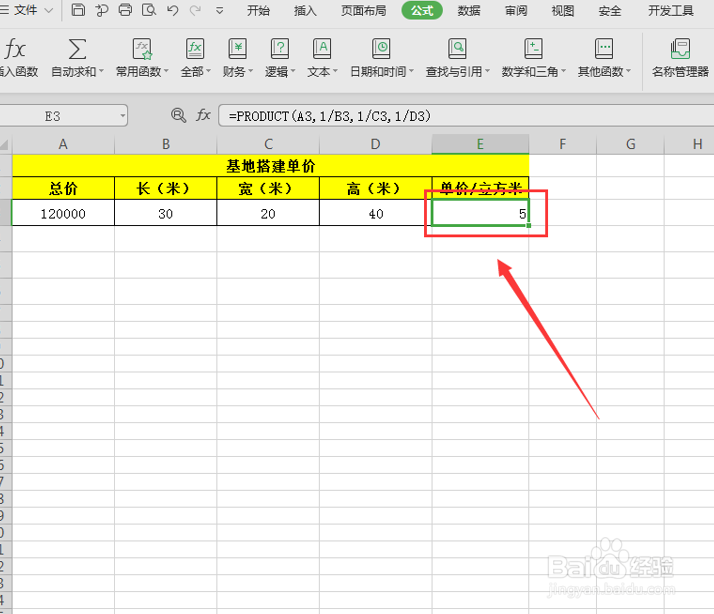
Task: Expand the 财务 dropdown arrow
Action: coord(250,71)
